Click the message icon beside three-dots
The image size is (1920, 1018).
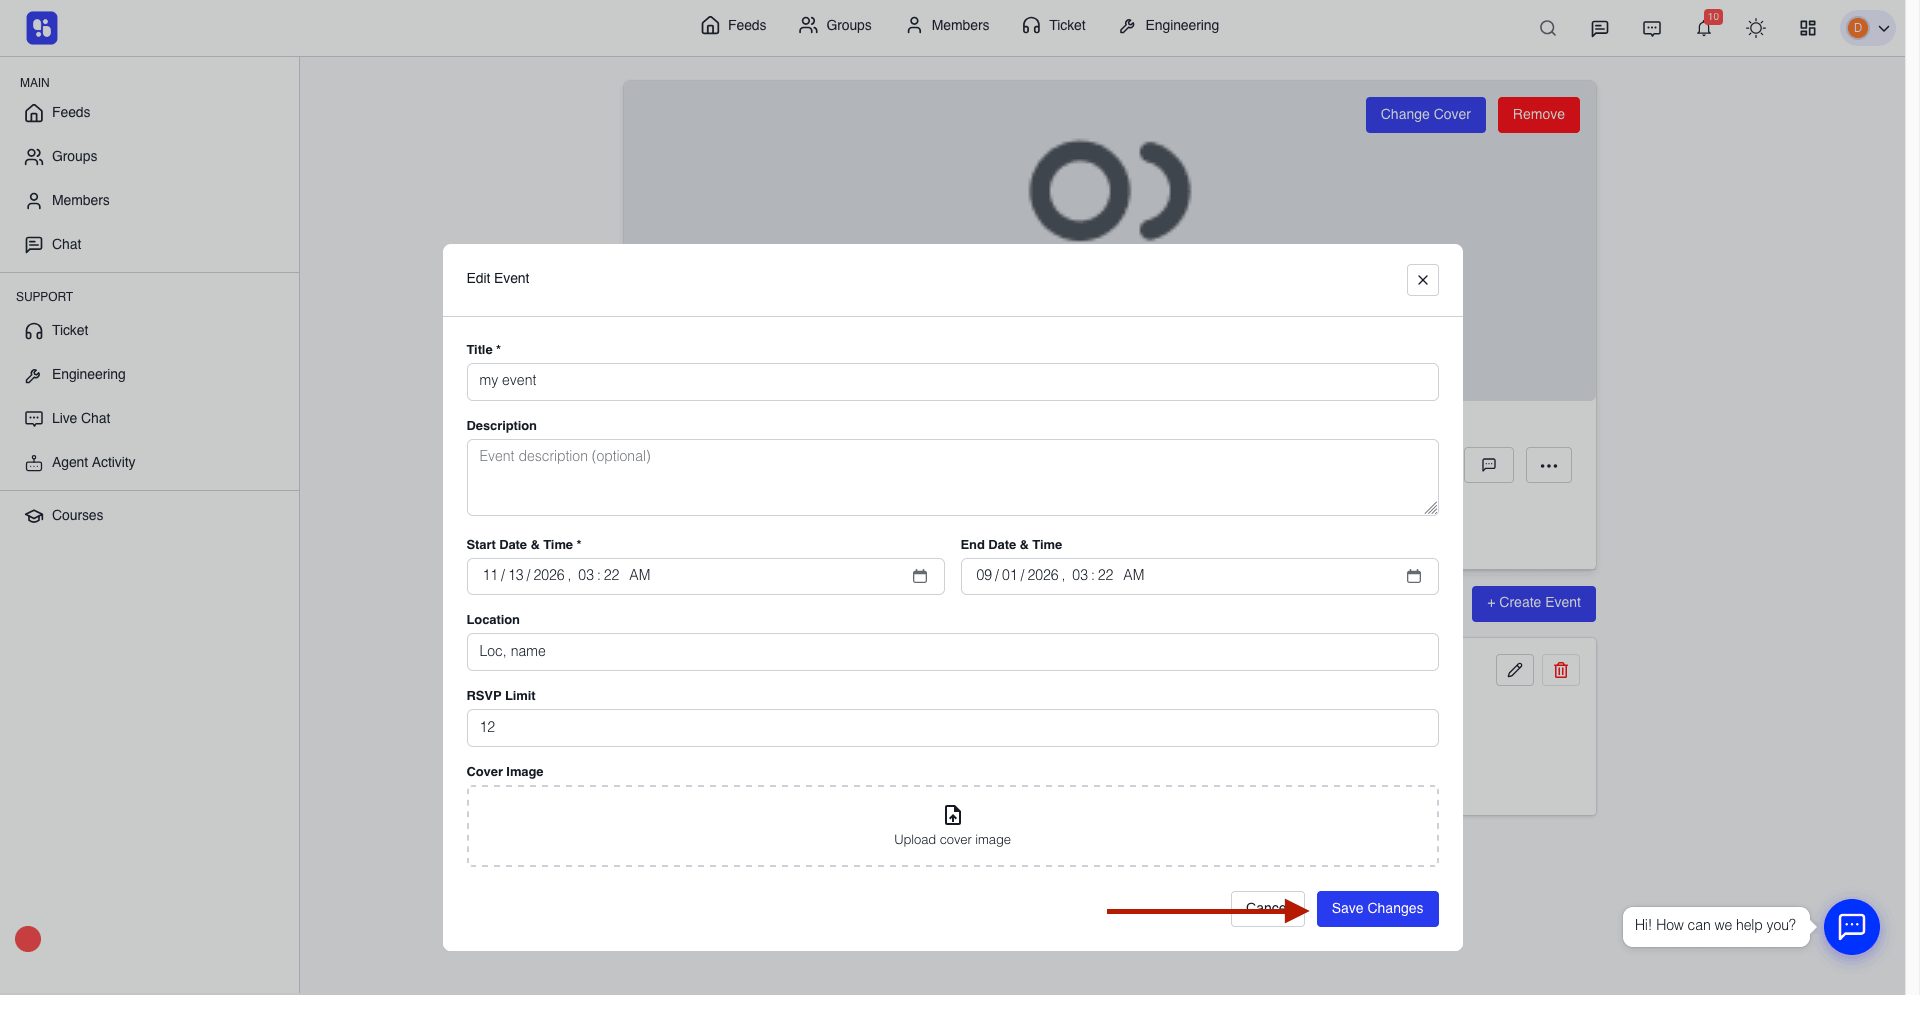click(x=1489, y=465)
